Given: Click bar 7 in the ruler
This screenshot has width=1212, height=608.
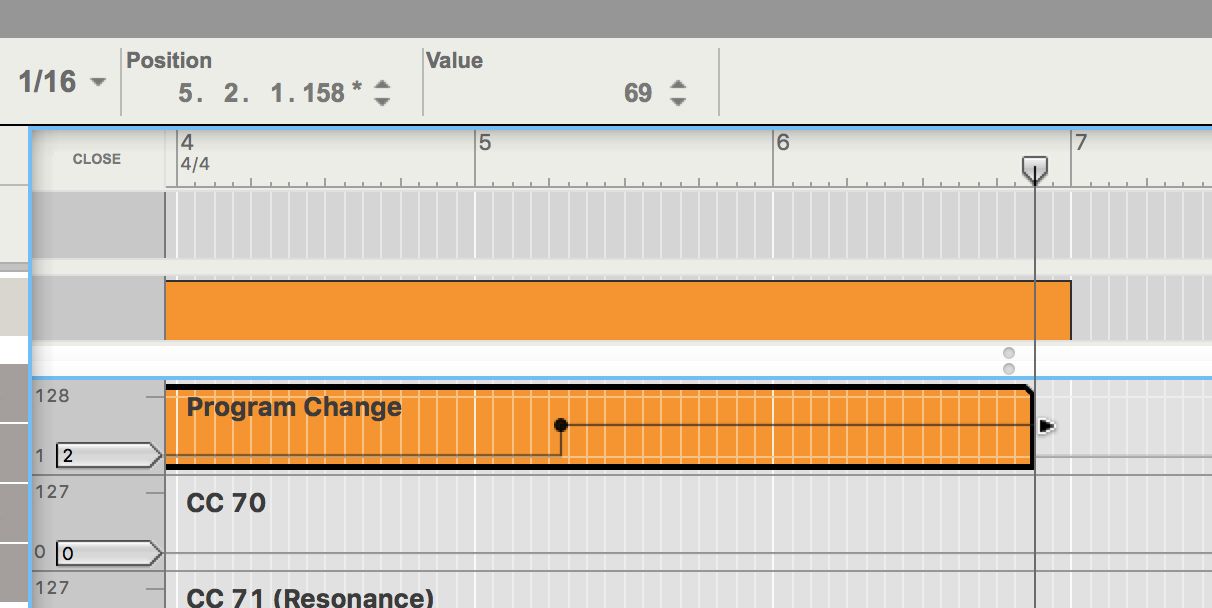Looking at the screenshot, I should click(x=1080, y=143).
